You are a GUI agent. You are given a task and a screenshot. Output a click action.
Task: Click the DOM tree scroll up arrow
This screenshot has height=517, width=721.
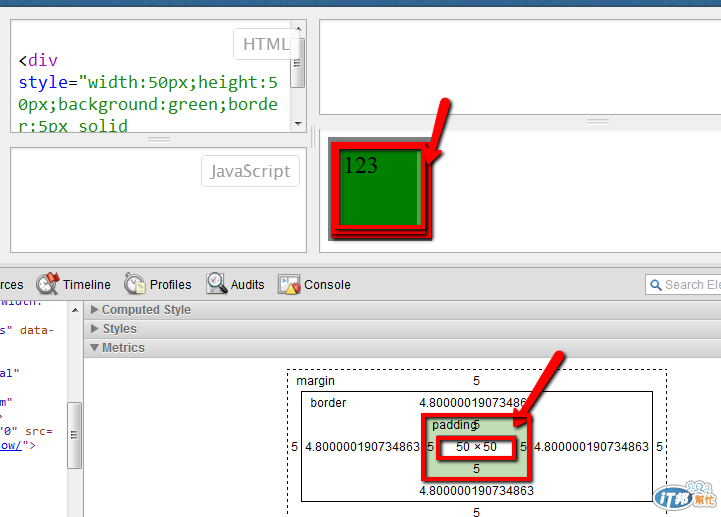75,310
